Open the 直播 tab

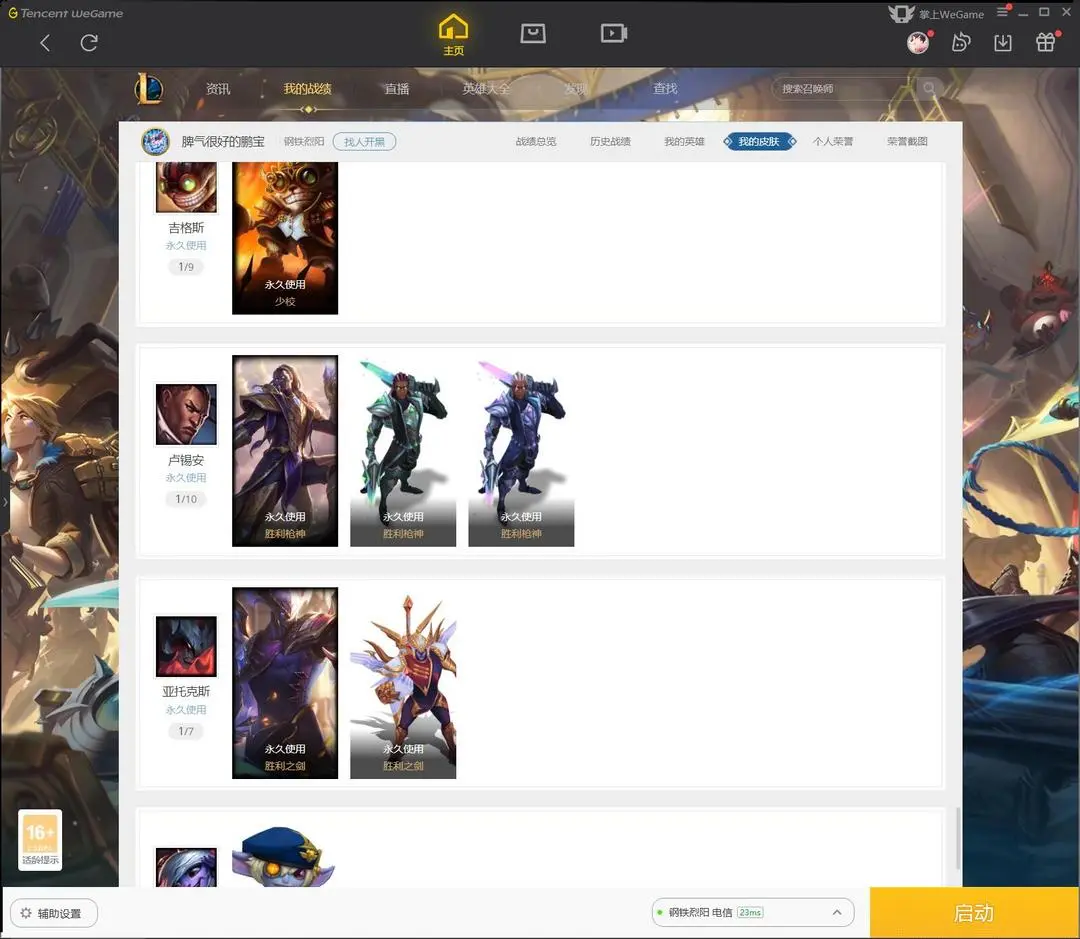click(397, 89)
